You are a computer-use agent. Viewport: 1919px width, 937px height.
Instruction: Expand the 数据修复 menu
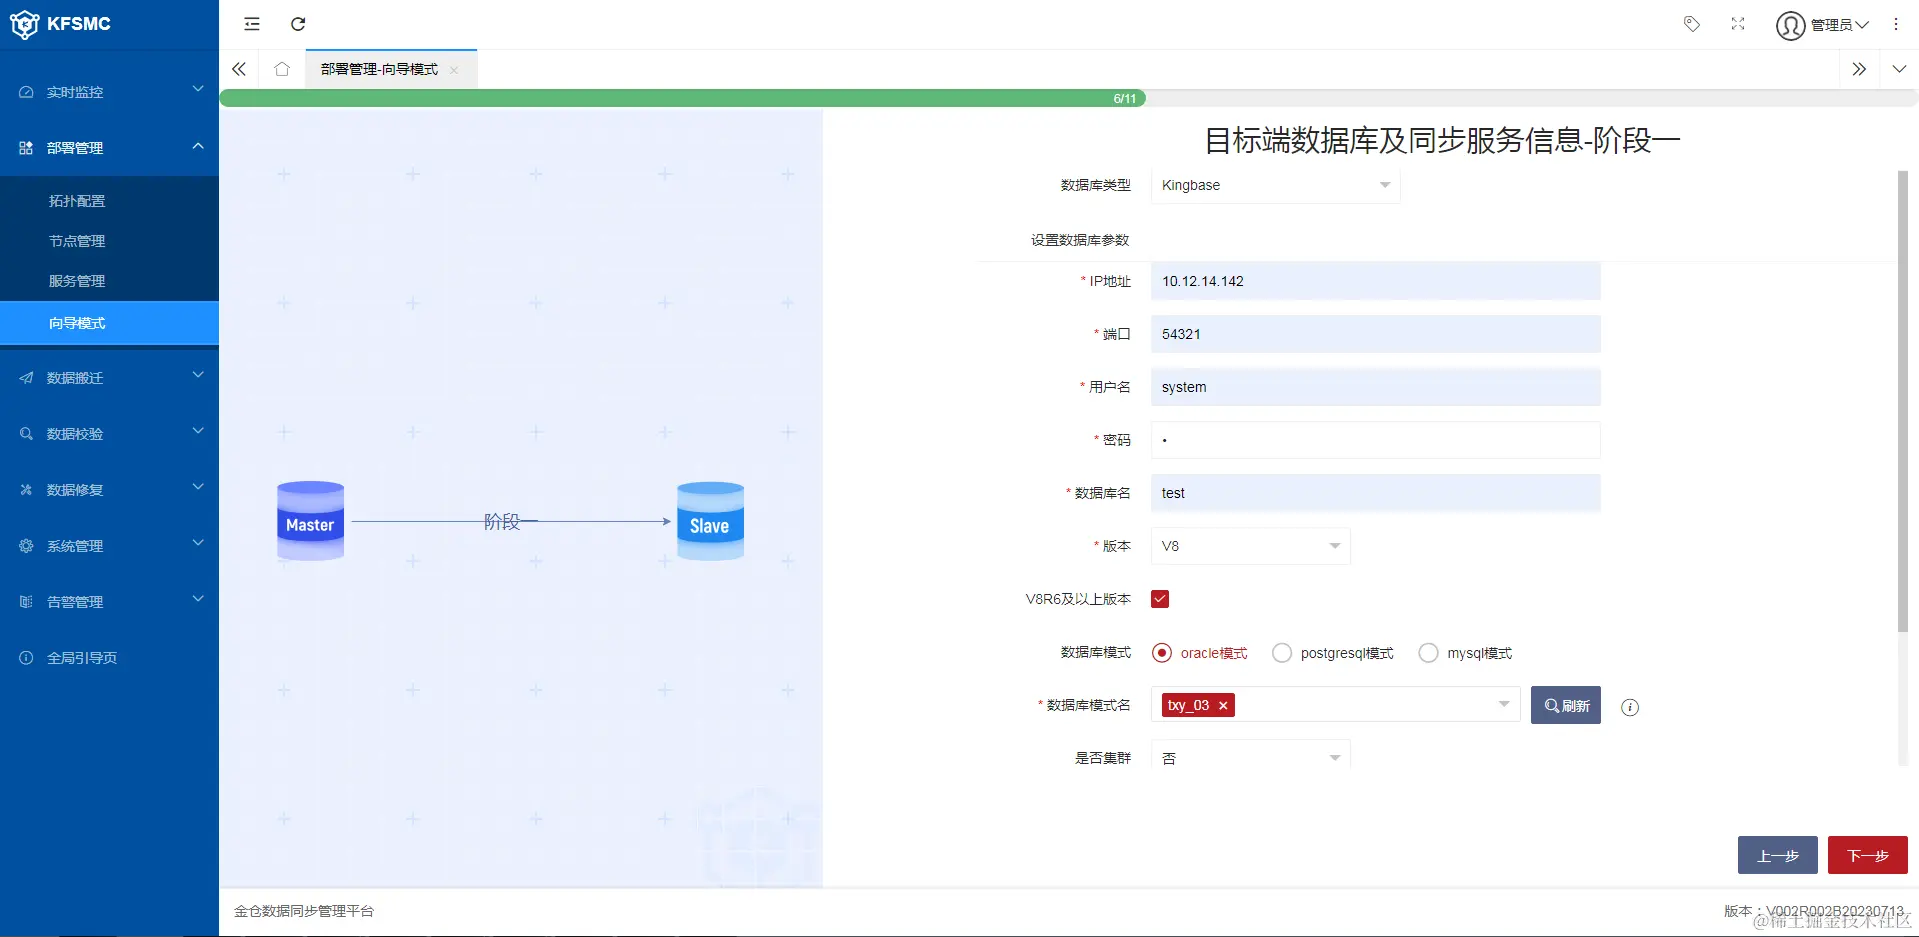[198, 488]
